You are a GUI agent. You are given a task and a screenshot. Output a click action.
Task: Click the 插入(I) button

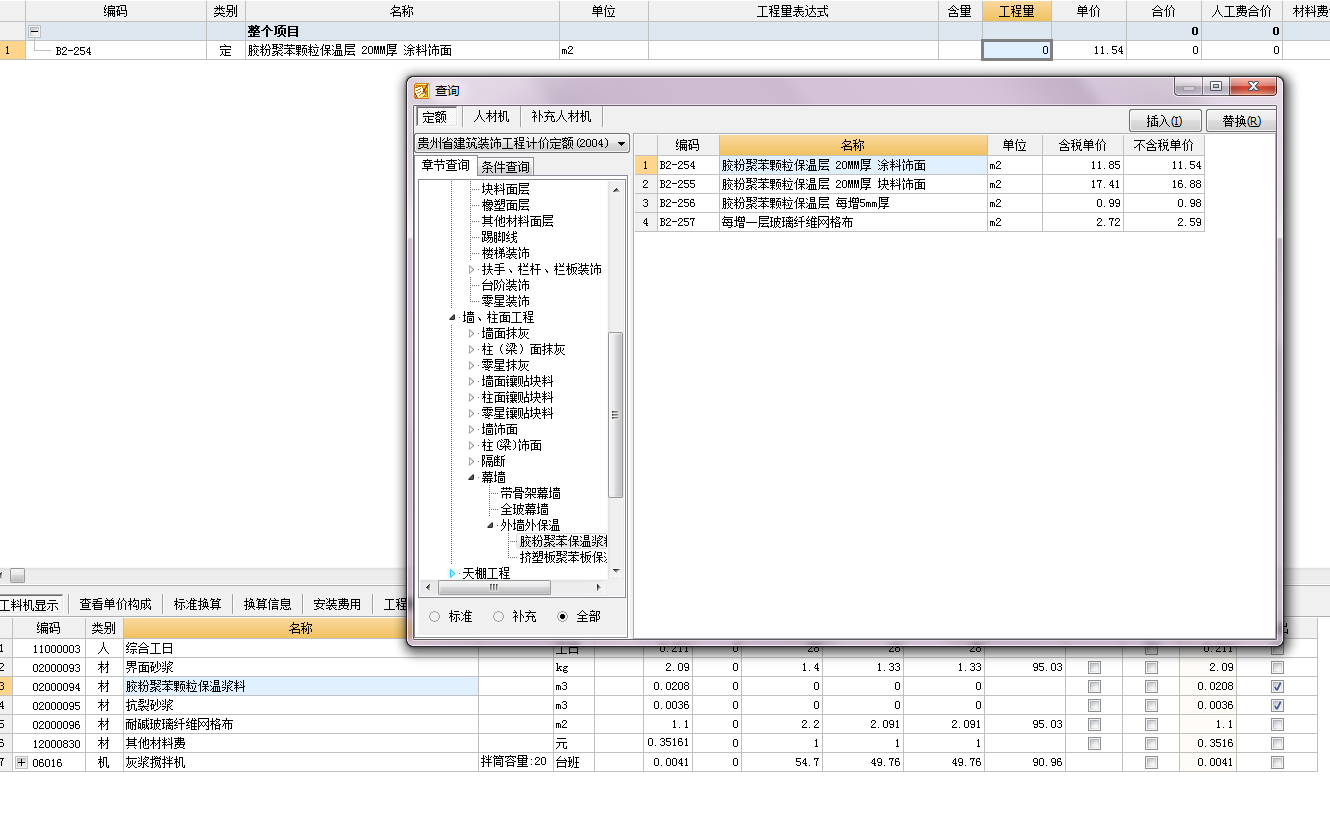[x=1164, y=121]
